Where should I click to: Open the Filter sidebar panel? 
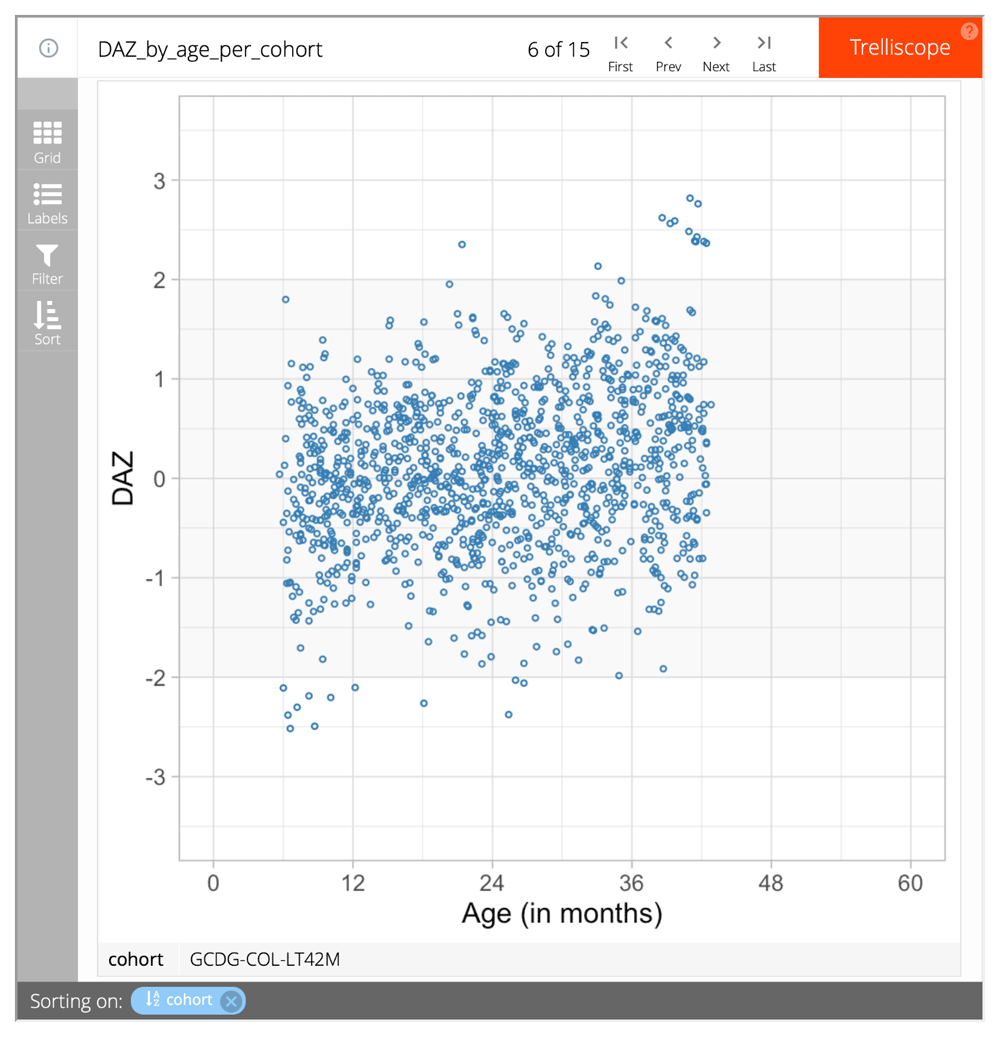tap(47, 263)
